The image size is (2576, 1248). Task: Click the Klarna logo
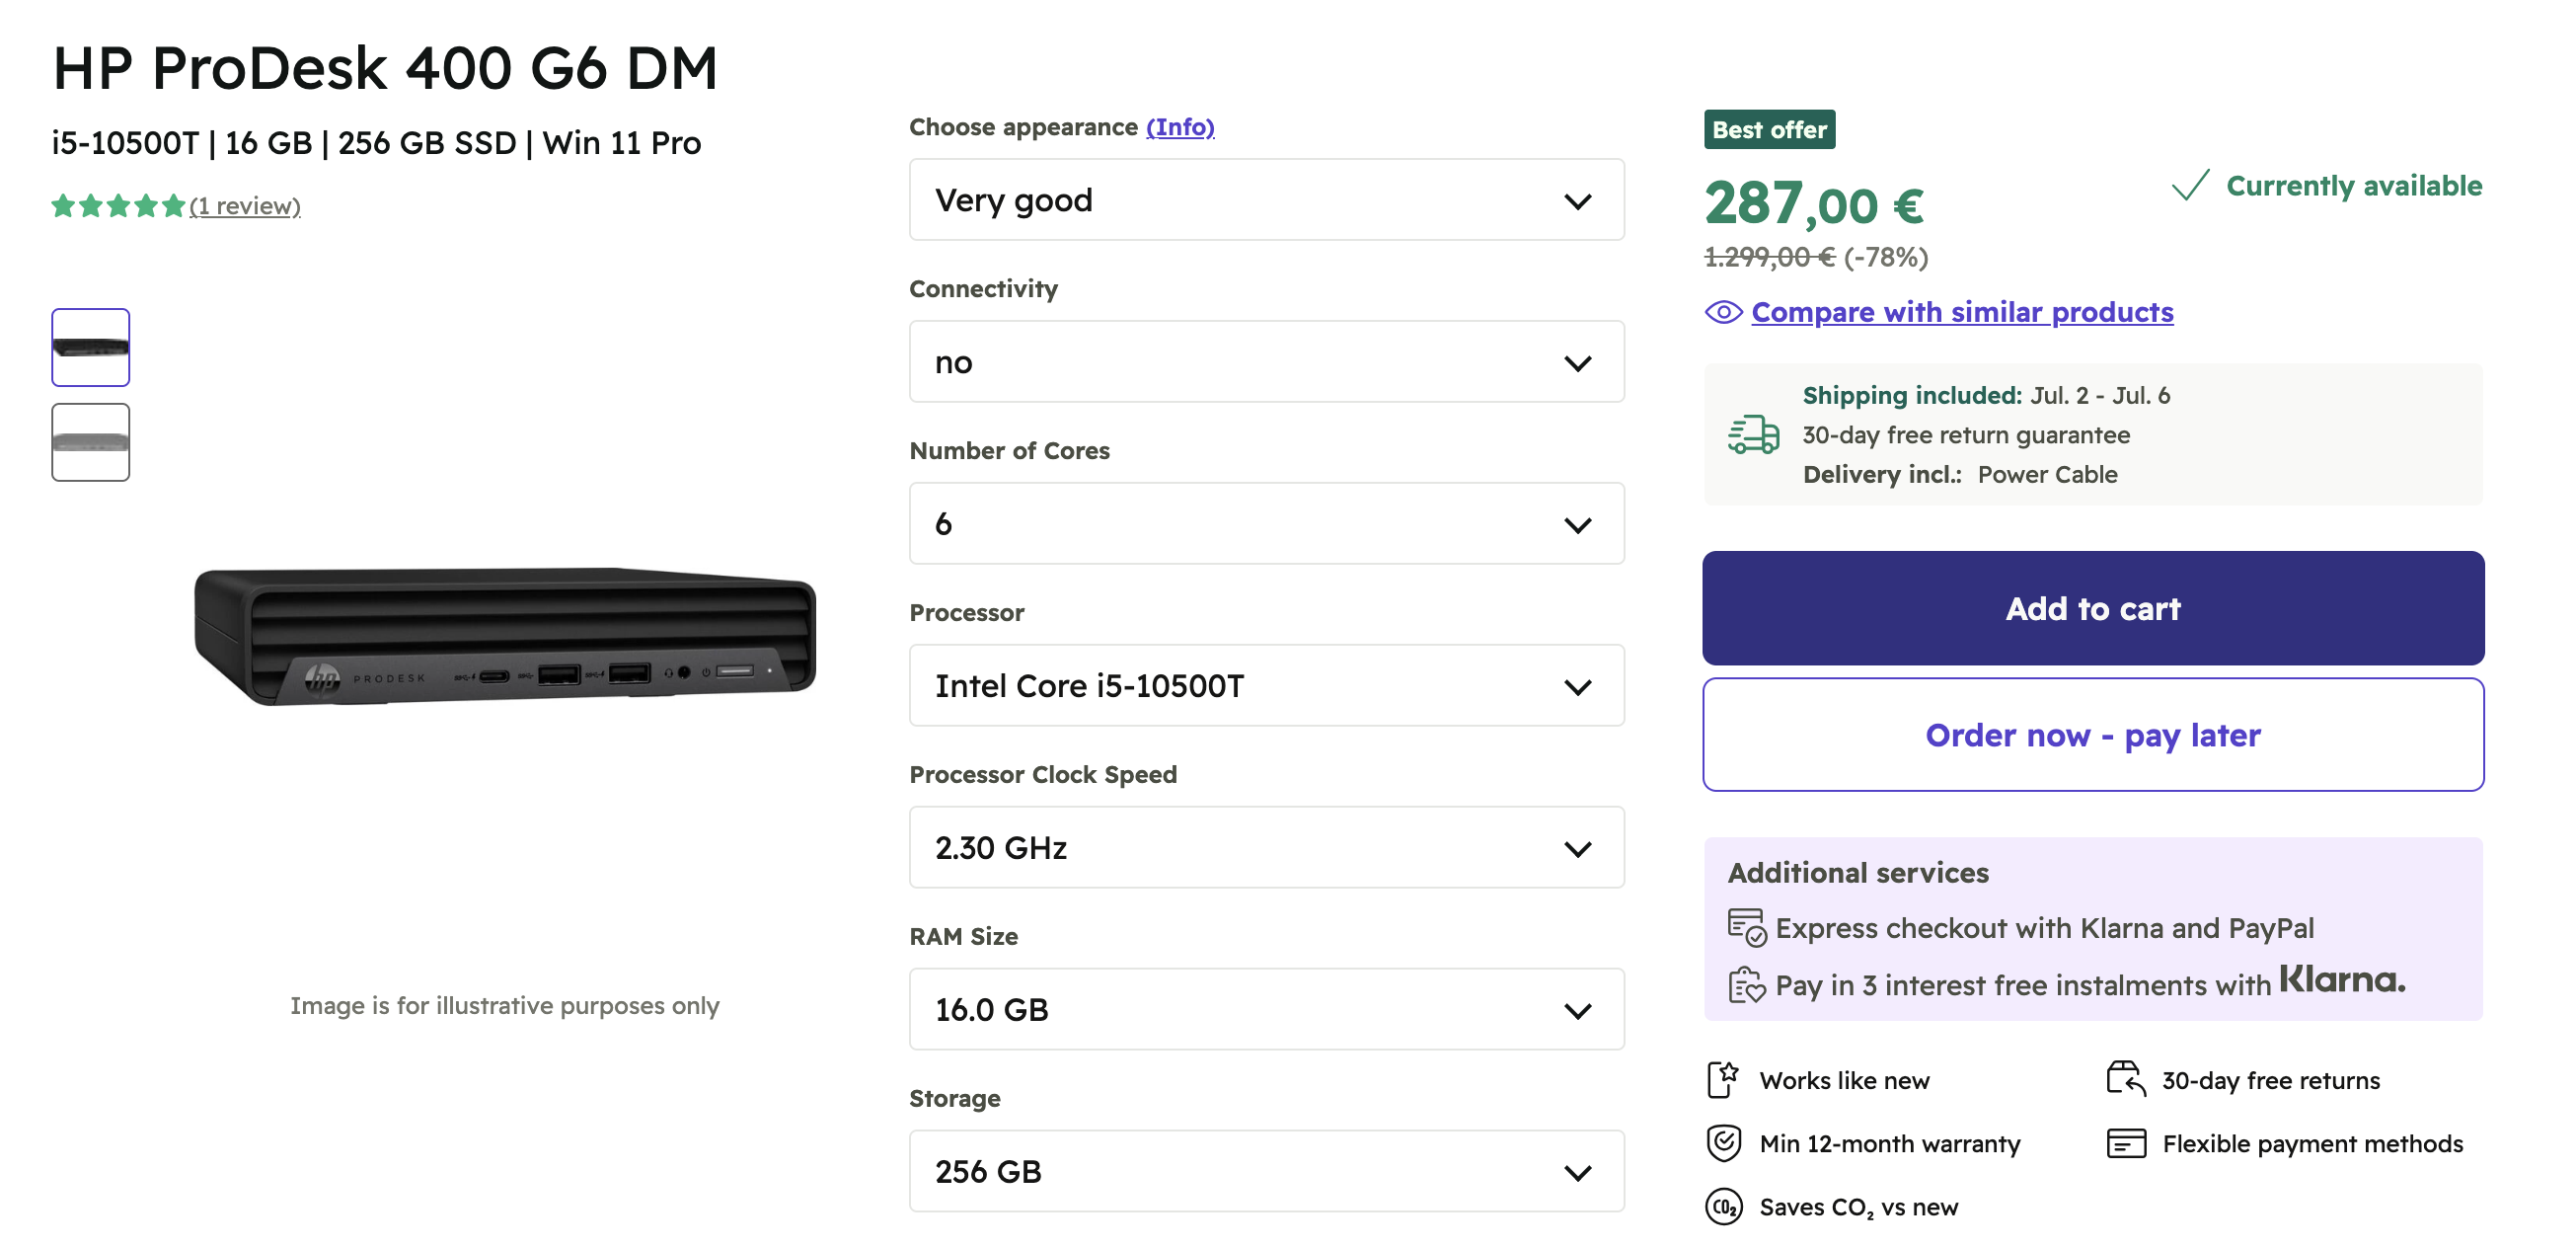2342,979
